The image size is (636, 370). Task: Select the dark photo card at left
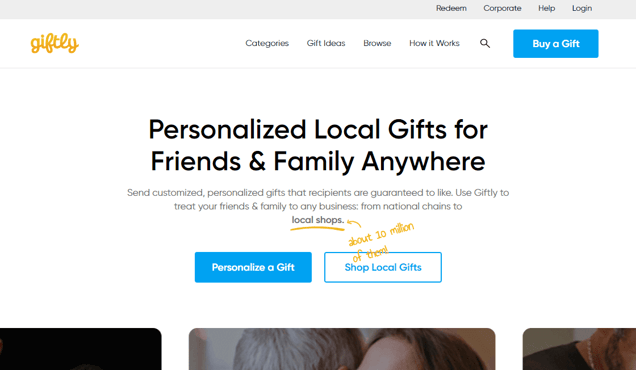pyautogui.click(x=80, y=349)
